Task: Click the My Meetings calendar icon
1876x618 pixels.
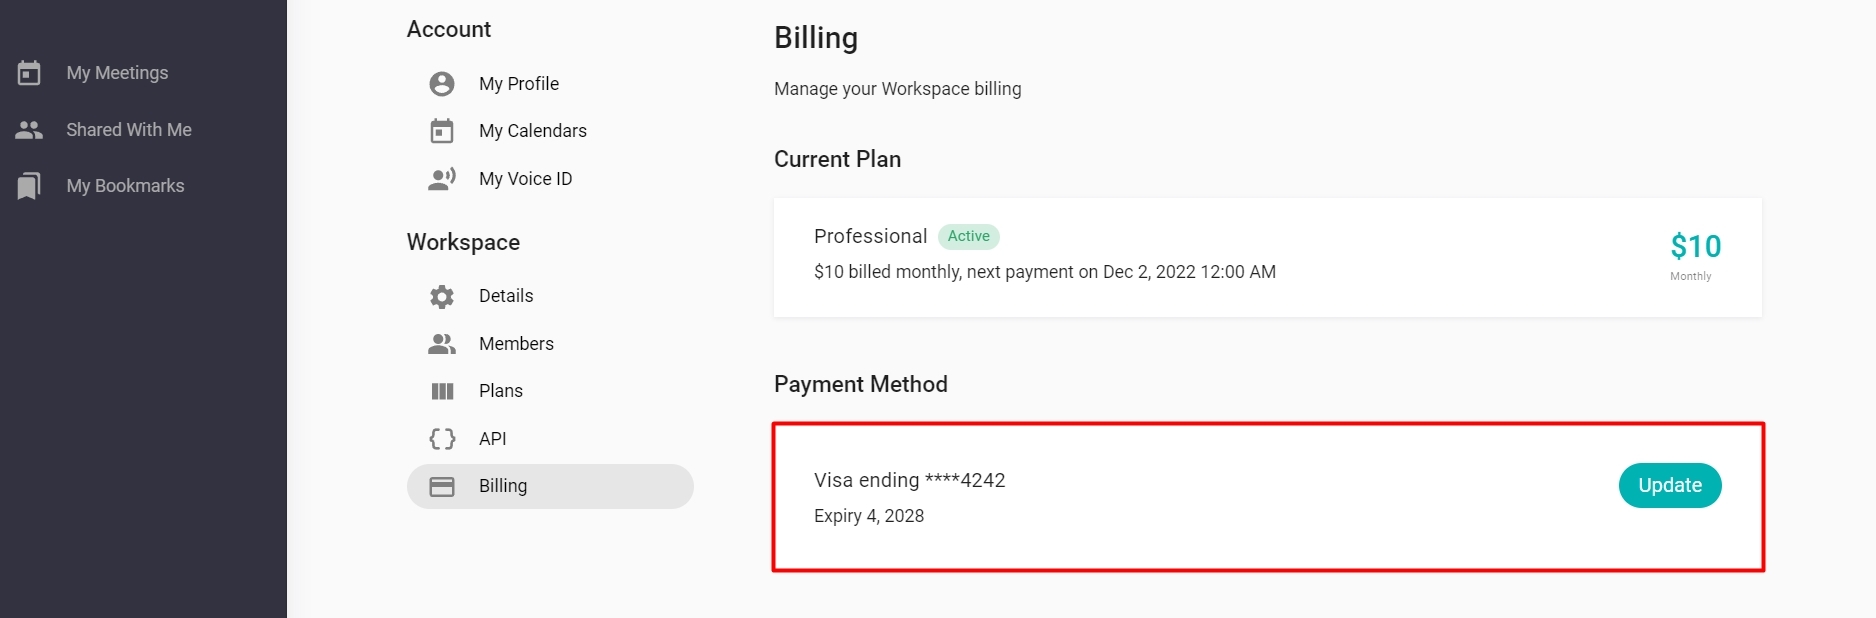Action: (29, 73)
